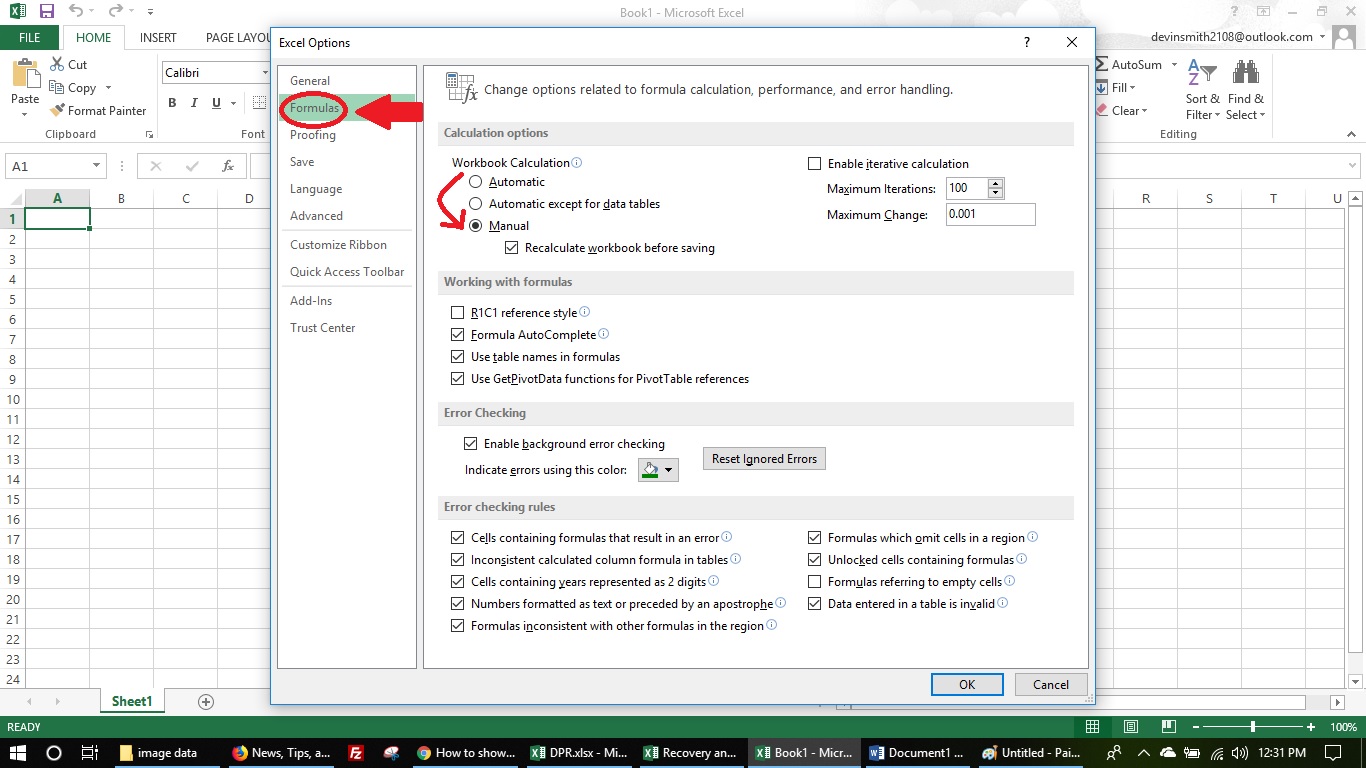The image size is (1366, 768).
Task: Click Sheet1 worksheet tab
Action: pos(131,702)
